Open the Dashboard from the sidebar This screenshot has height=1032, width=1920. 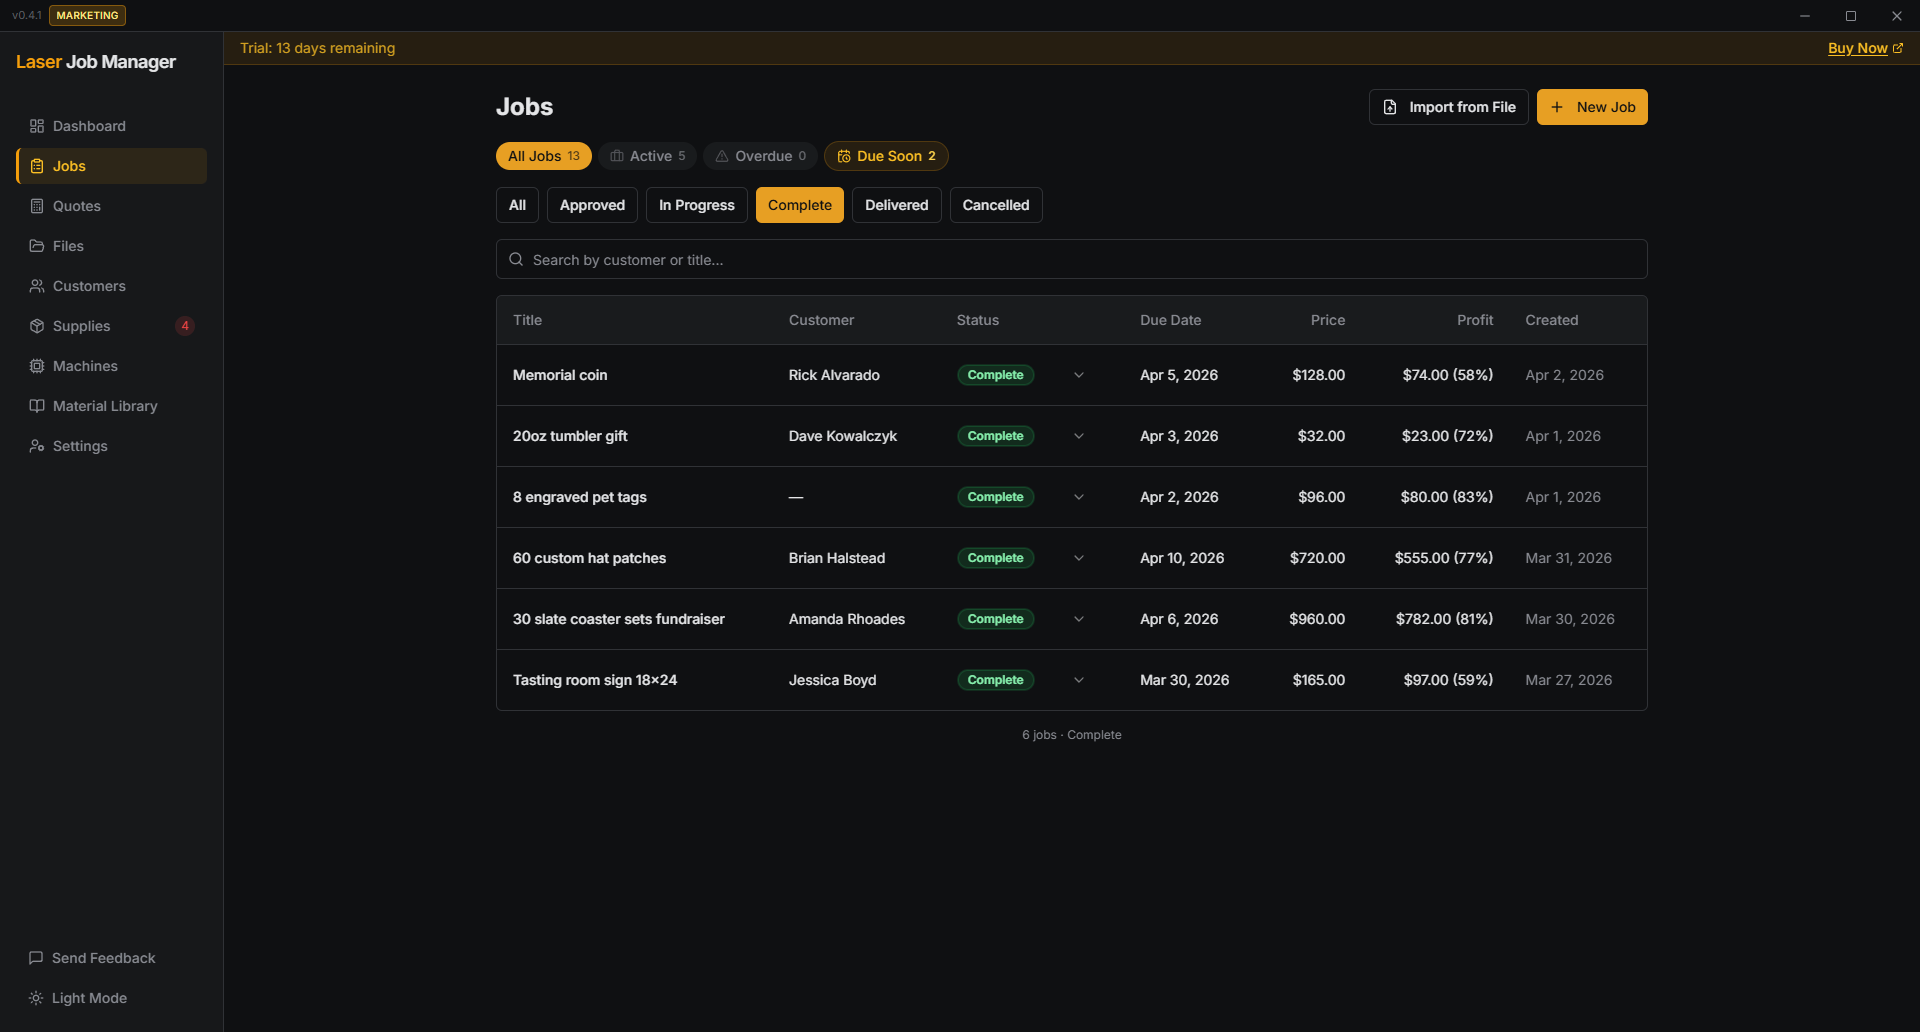click(90, 126)
